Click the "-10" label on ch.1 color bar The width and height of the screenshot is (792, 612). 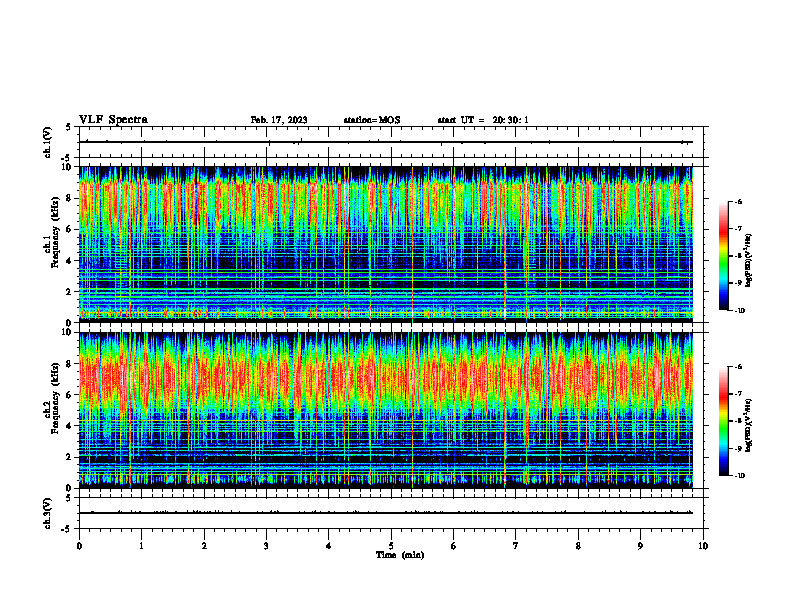click(x=739, y=311)
